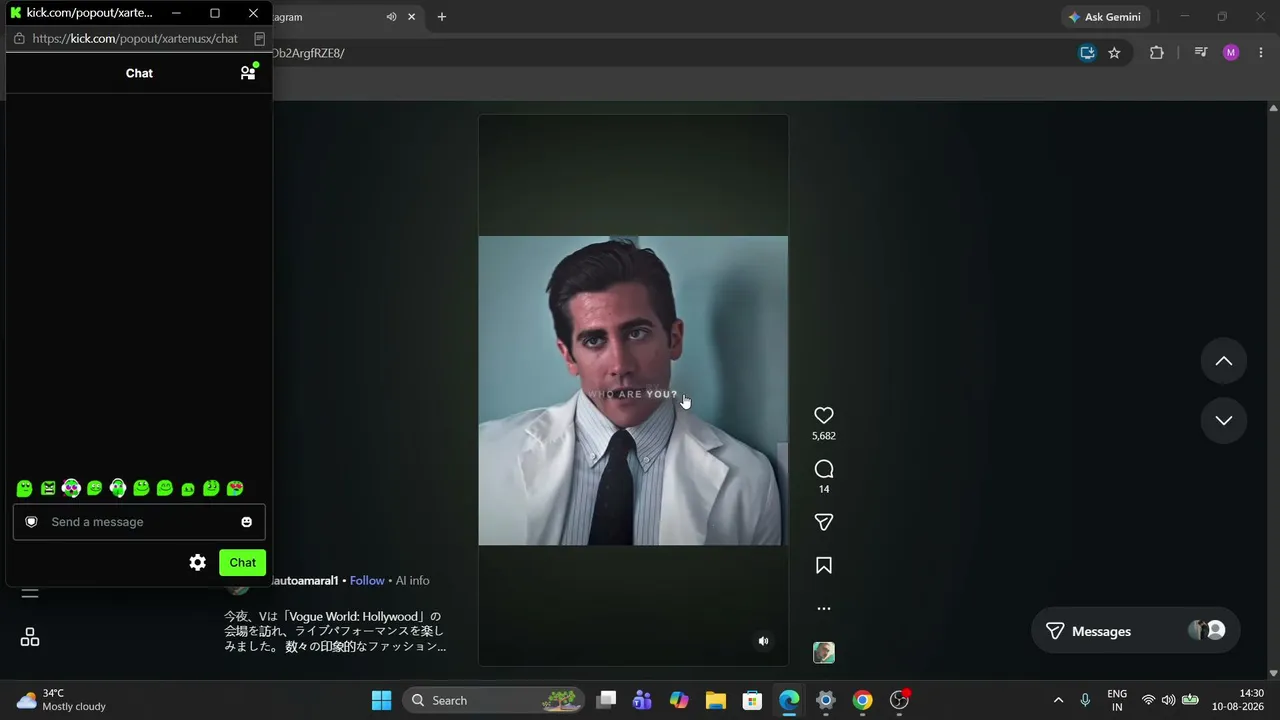The width and height of the screenshot is (1280, 720).
Task: Open the Instagram grid apps icon in sidebar
Action: pyautogui.click(x=30, y=637)
